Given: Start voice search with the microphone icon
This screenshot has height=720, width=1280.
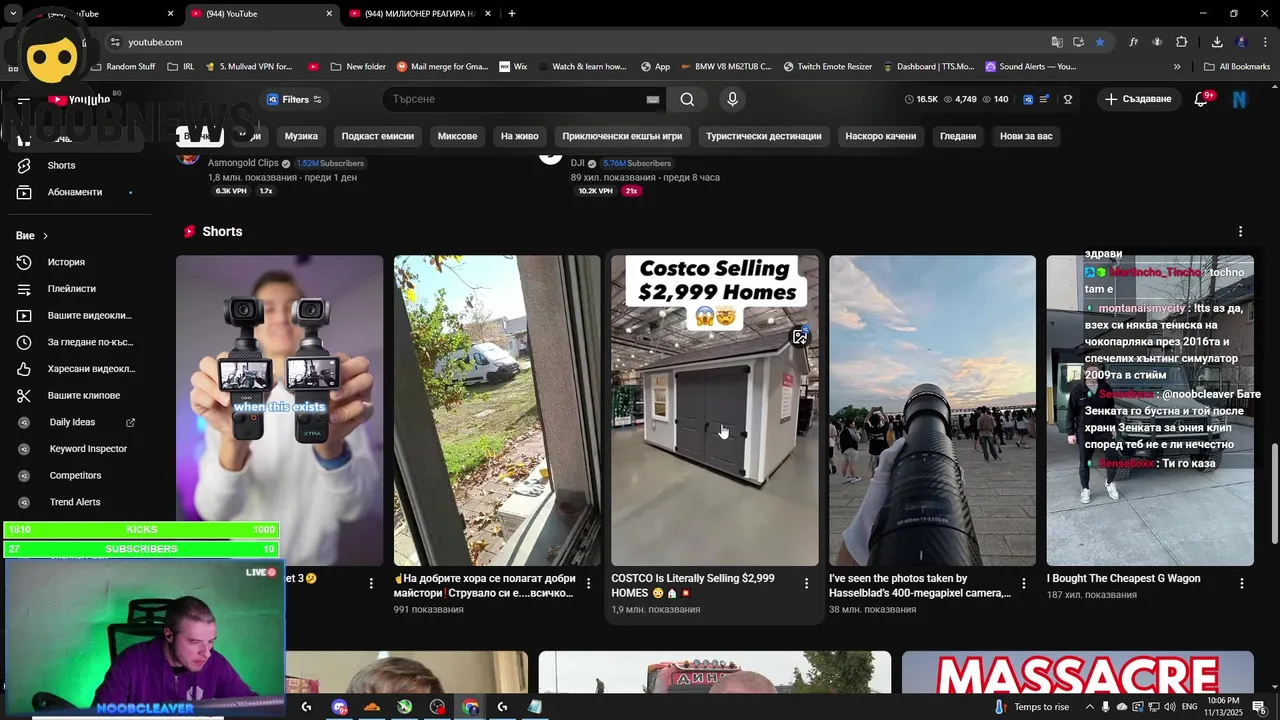Looking at the screenshot, I should tap(732, 99).
